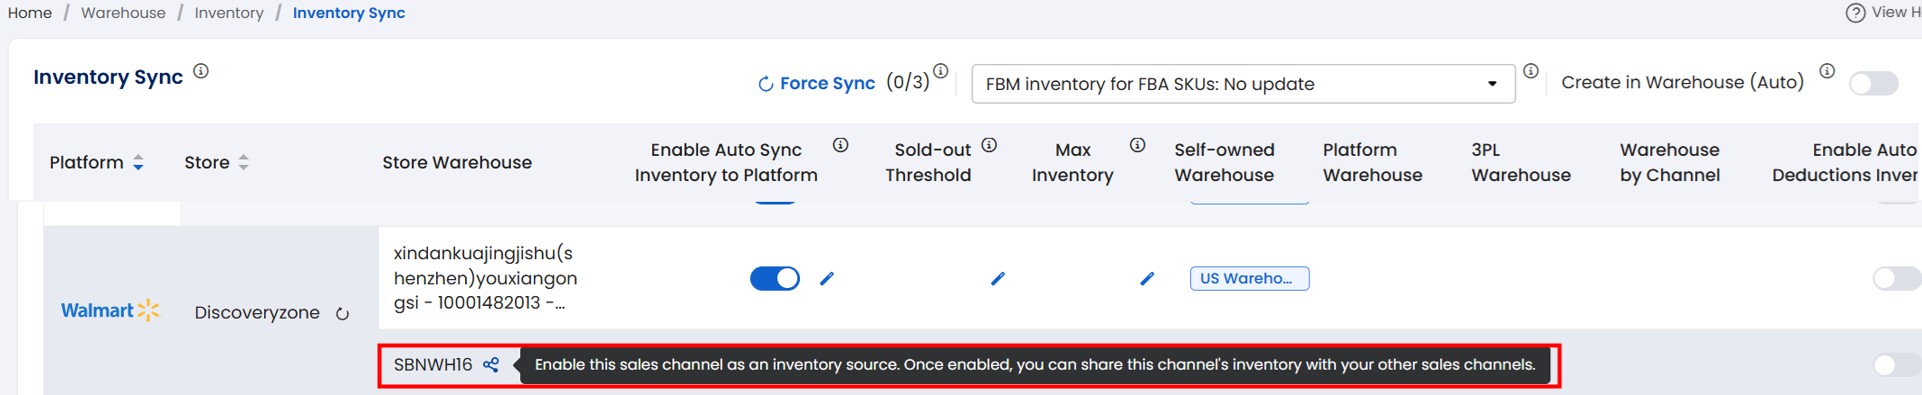The height and width of the screenshot is (395, 1922).
Task: Edit the auto sync setting pencil icon
Action: (x=827, y=278)
